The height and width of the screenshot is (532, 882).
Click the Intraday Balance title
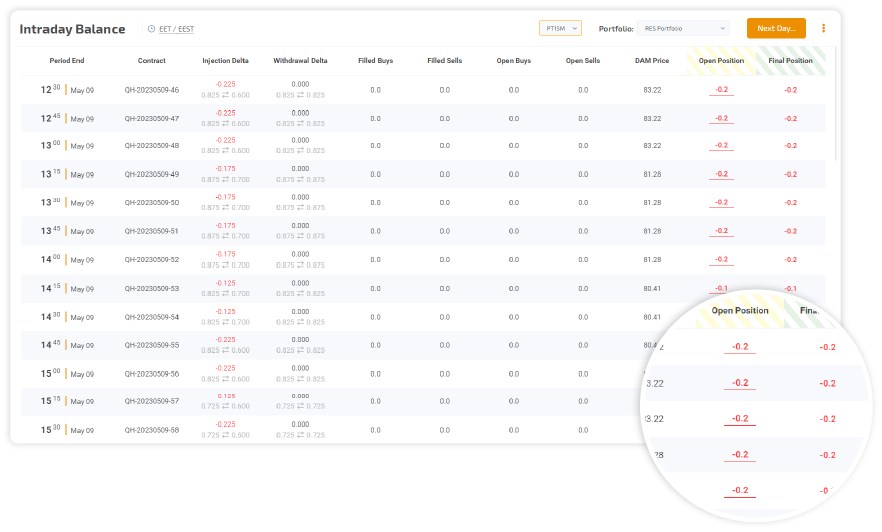coord(73,29)
